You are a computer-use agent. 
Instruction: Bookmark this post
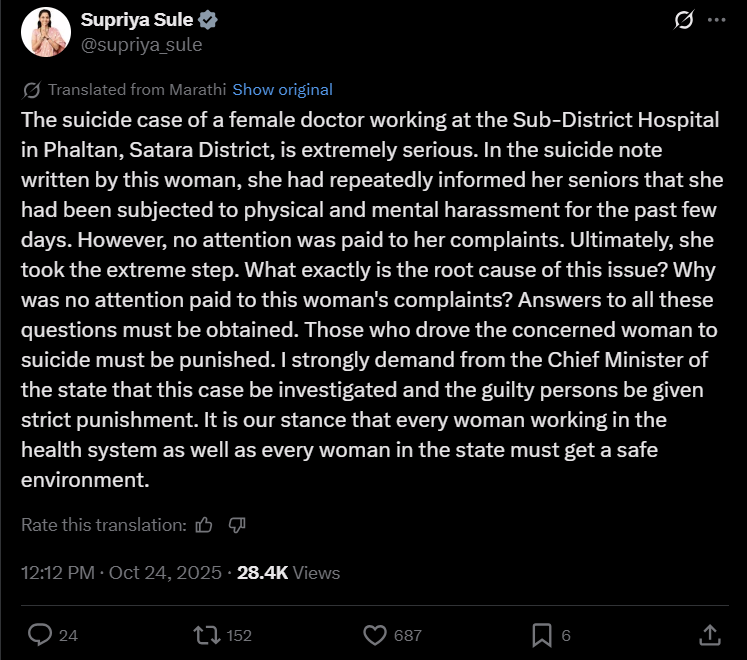[541, 635]
